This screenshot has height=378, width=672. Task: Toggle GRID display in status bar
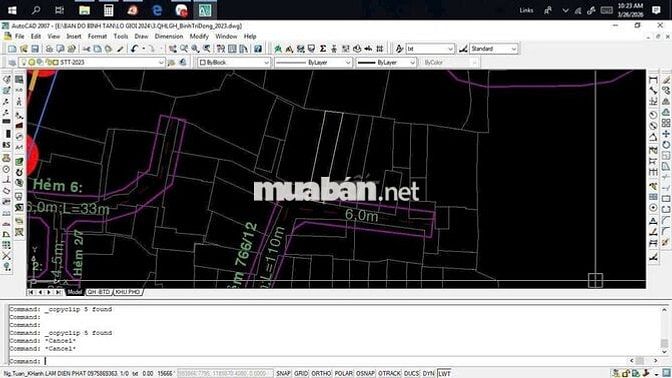tap(301, 373)
